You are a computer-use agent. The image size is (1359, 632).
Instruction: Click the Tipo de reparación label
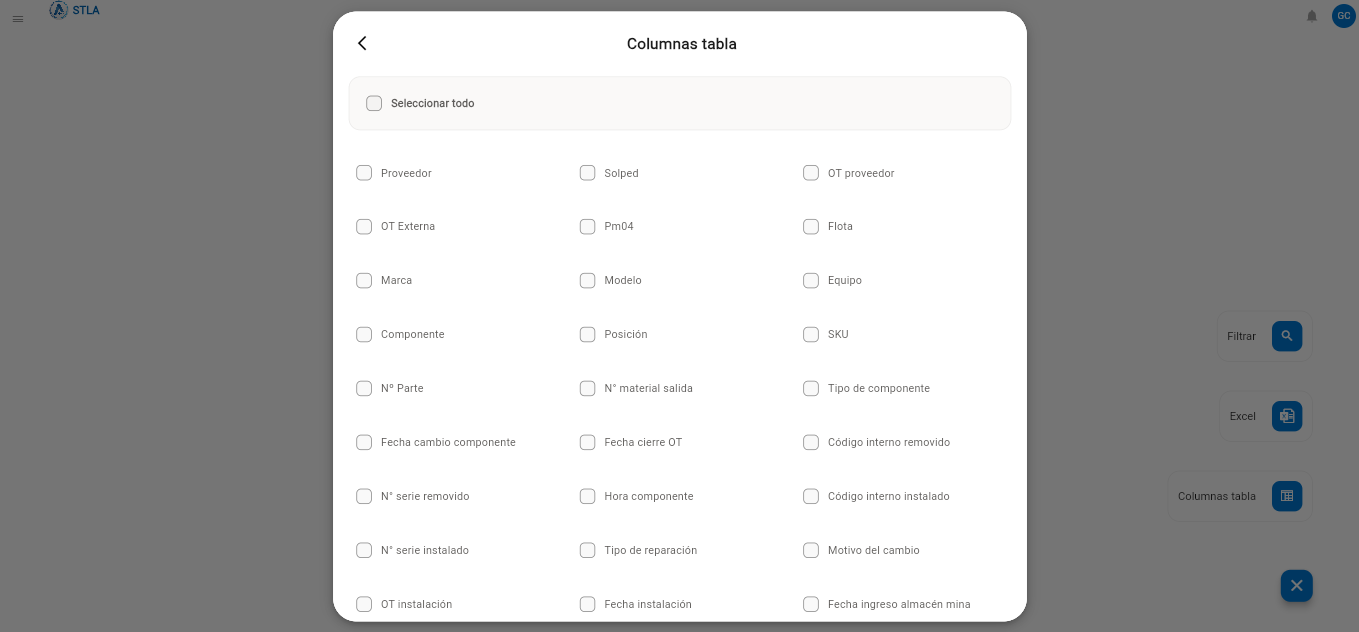651,551
